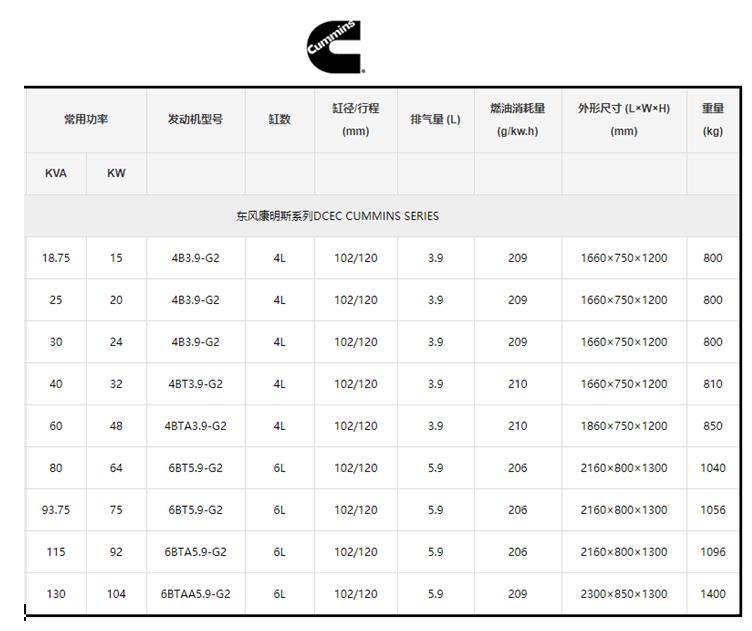Select engine model 6BTAA5.9-G2
This screenshot has width=752, height=631.
(x=196, y=594)
